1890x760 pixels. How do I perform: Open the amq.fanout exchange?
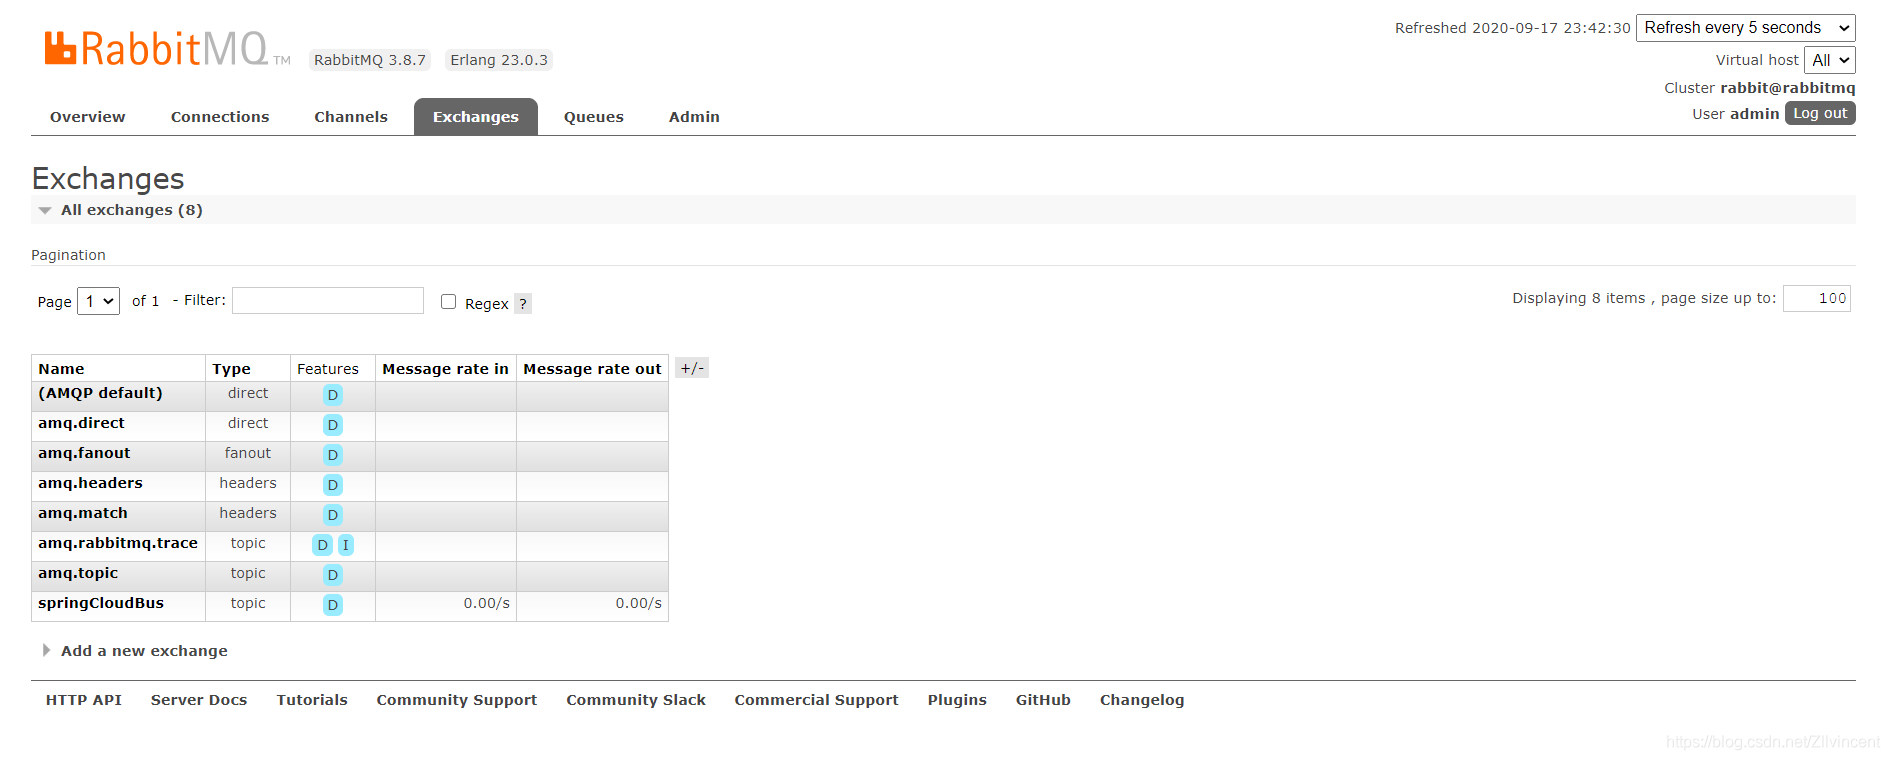point(84,453)
